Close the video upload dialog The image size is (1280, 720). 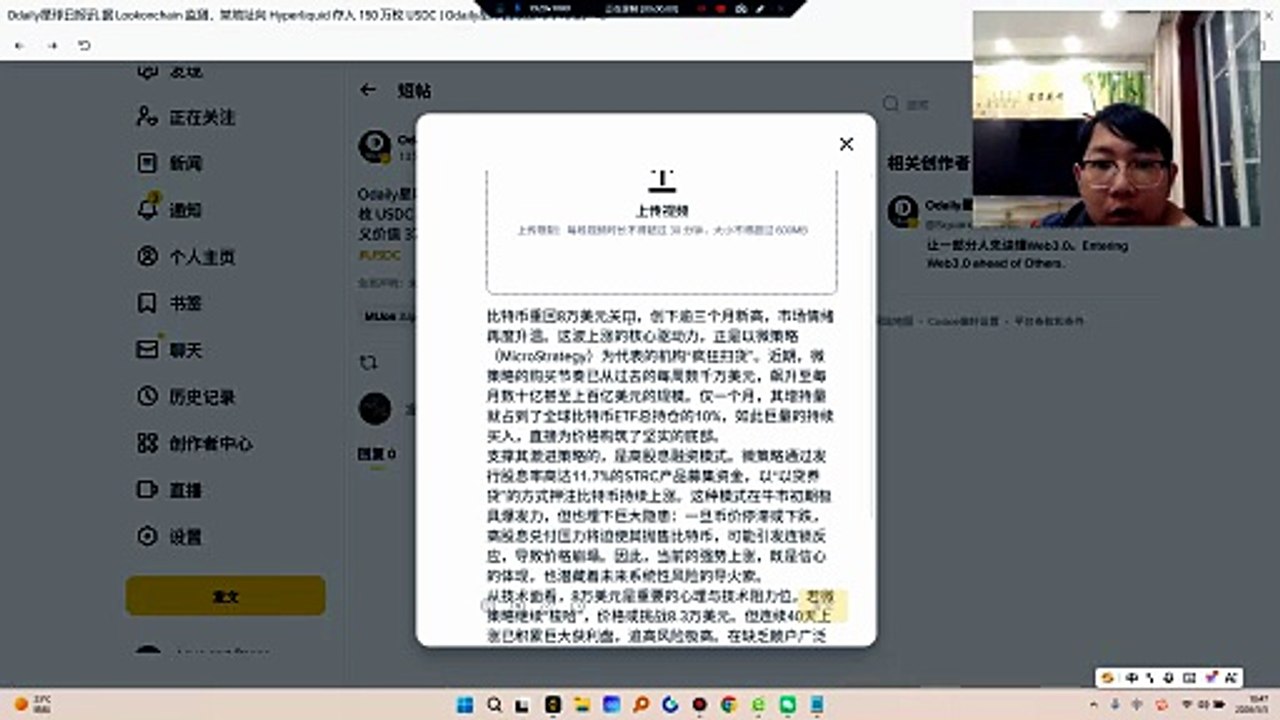846,144
